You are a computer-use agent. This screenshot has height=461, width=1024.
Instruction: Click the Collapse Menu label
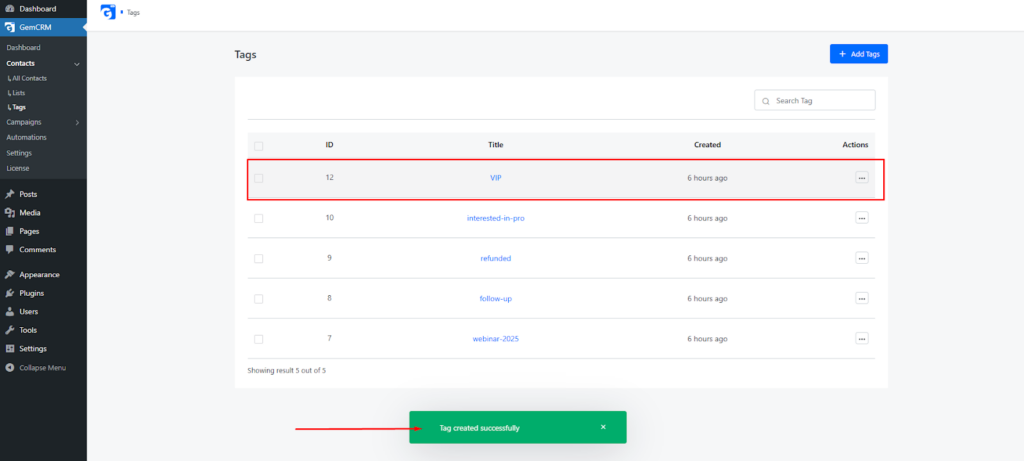[x=42, y=368]
